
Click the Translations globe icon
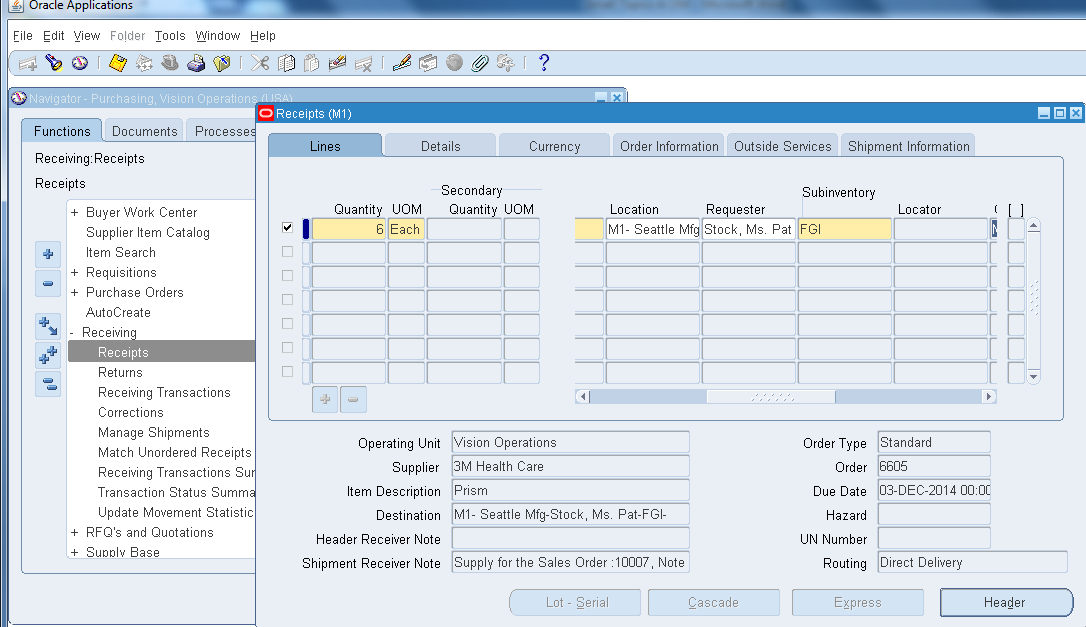click(454, 63)
